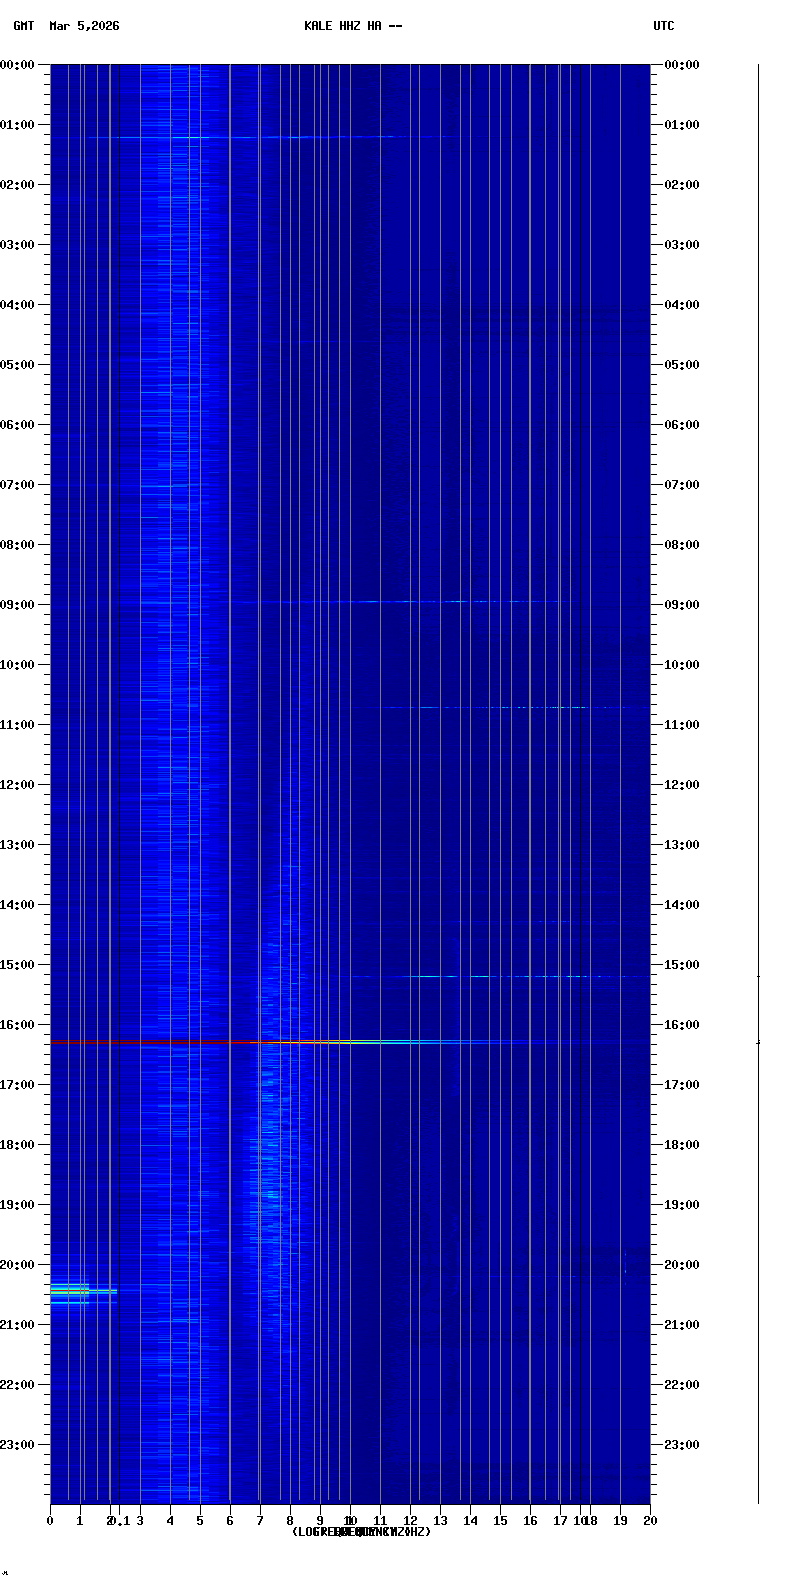The width and height of the screenshot is (802, 1584).
Task: Click the frequency axis caption below the plot
Action: pyautogui.click(x=361, y=1532)
